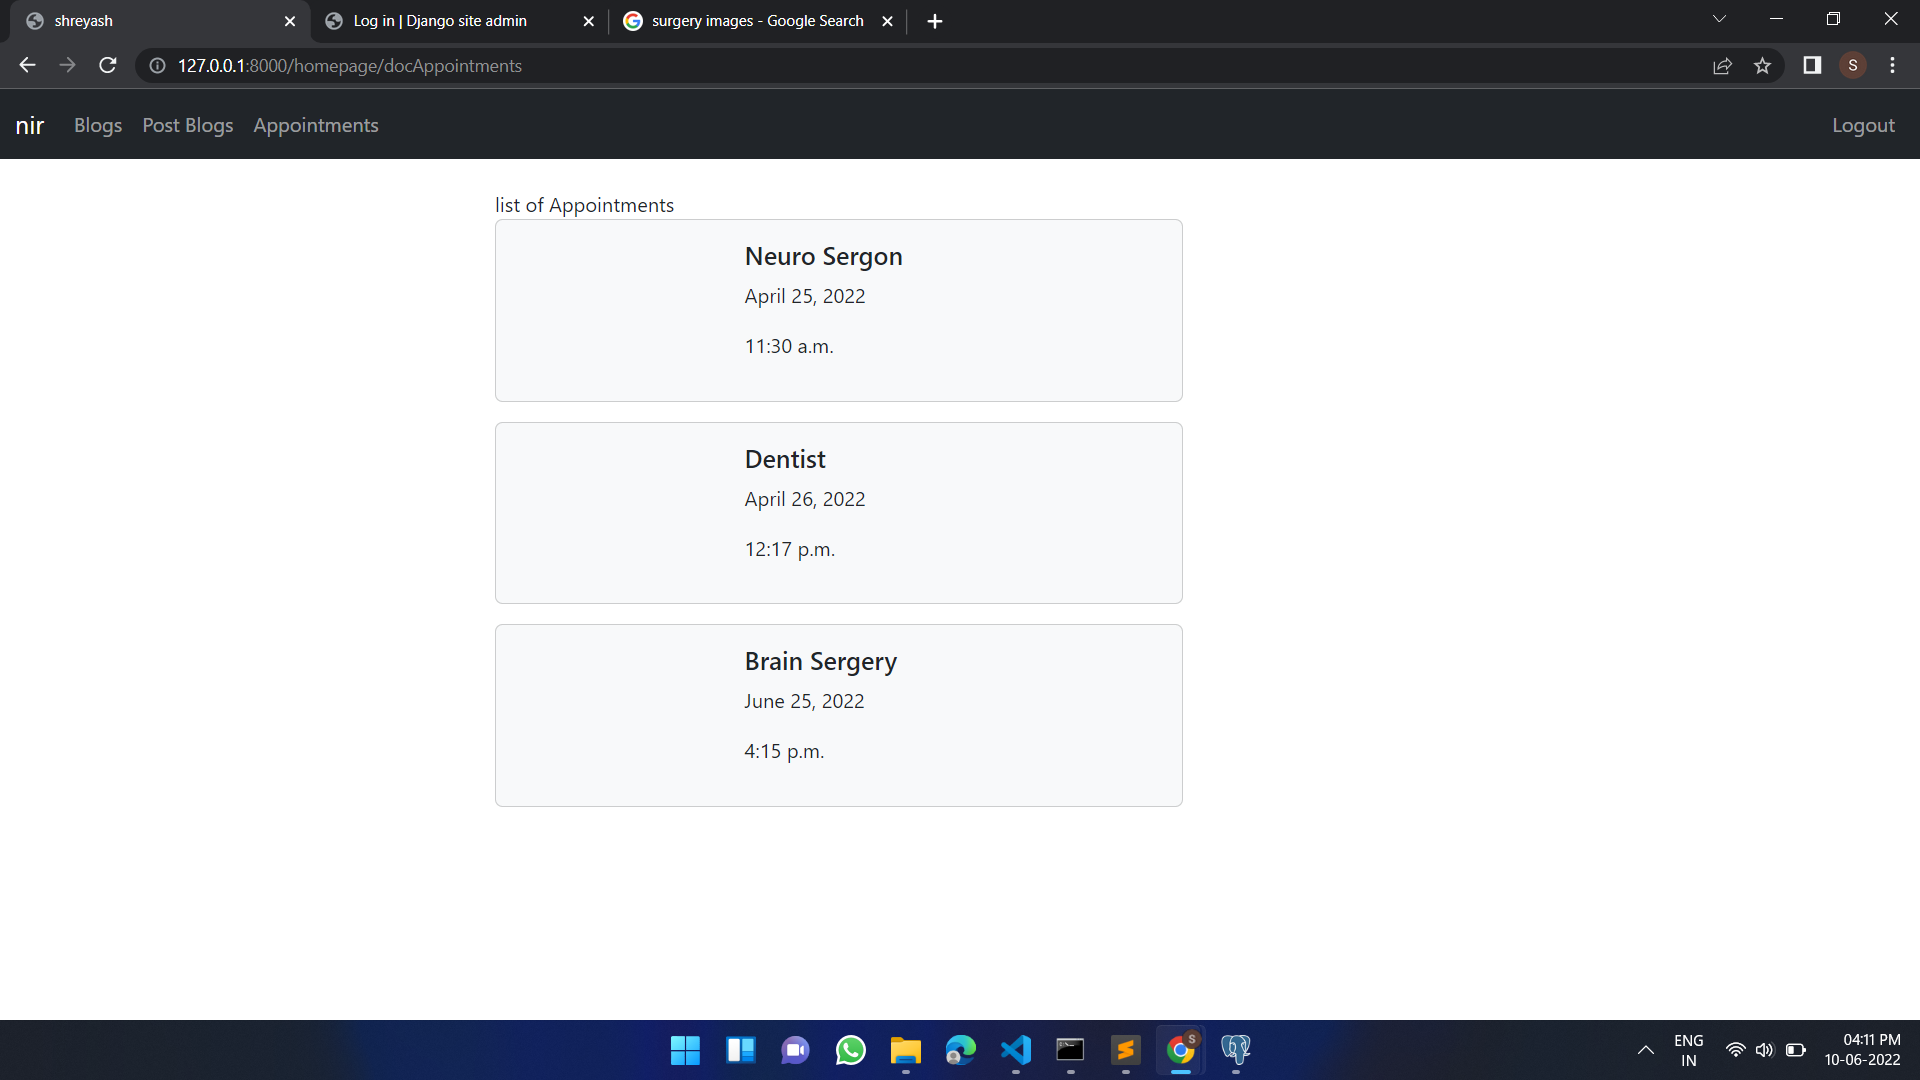Viewport: 1920px width, 1080px height.
Task: Open the Blogs page
Action: tap(97, 125)
